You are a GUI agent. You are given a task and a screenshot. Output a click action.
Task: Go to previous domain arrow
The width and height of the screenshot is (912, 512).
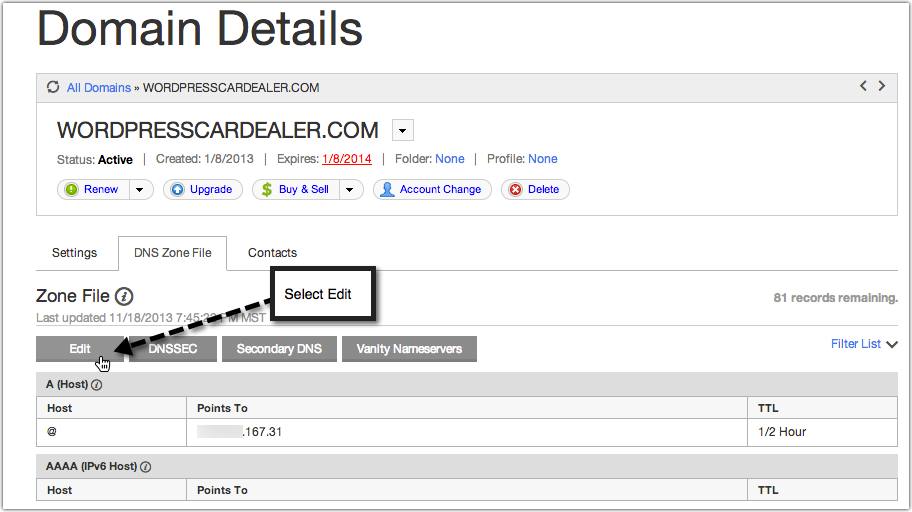(x=863, y=87)
